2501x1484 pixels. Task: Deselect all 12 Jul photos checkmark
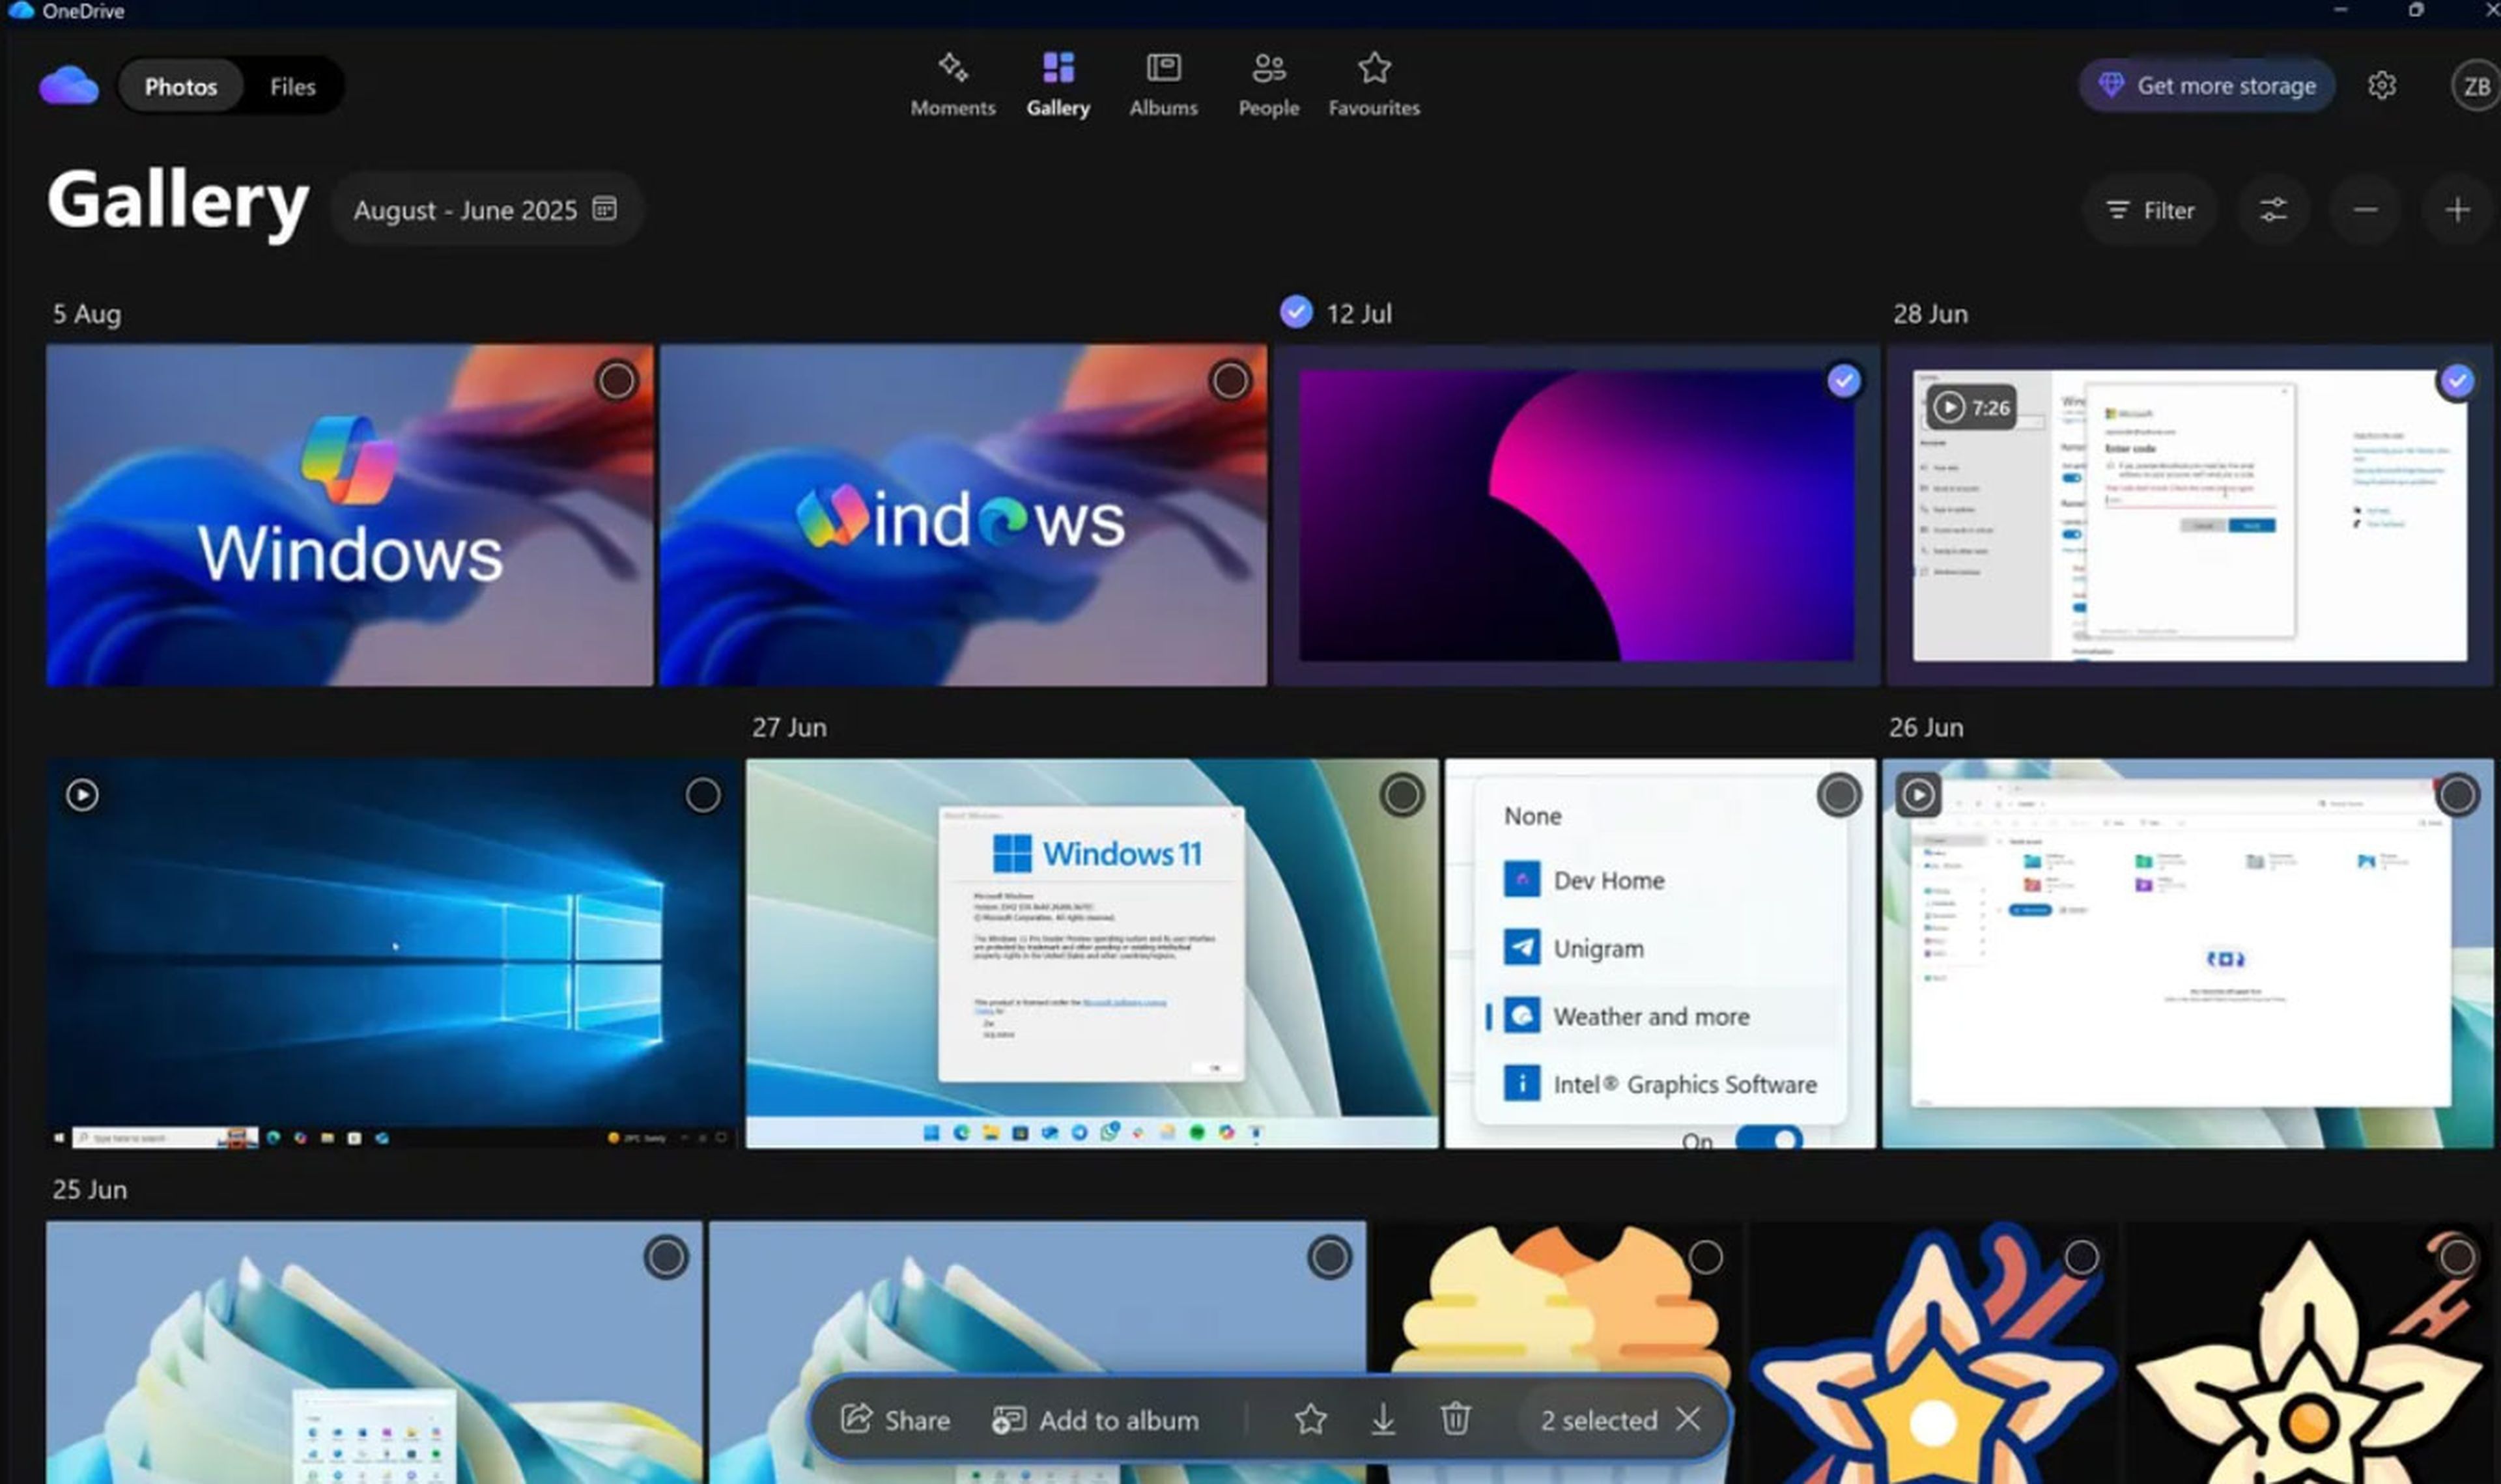[1296, 312]
